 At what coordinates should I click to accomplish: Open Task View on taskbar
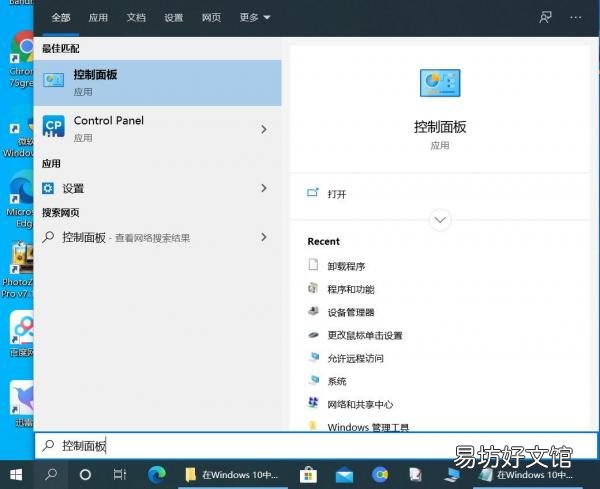(x=119, y=474)
